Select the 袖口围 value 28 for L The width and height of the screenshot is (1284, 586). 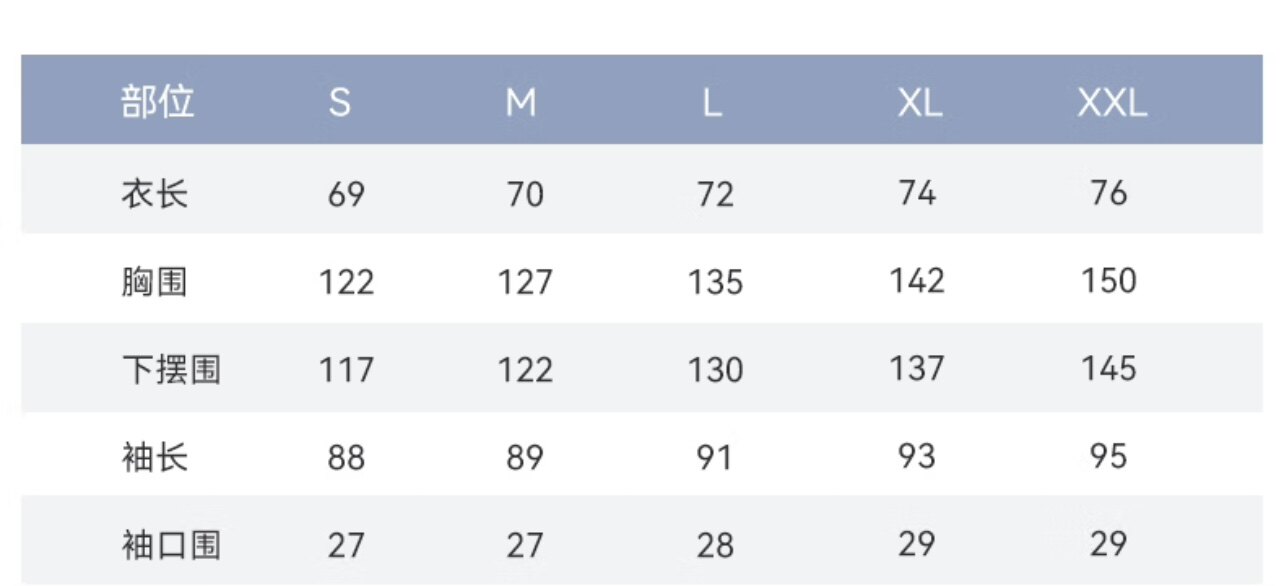coord(715,547)
